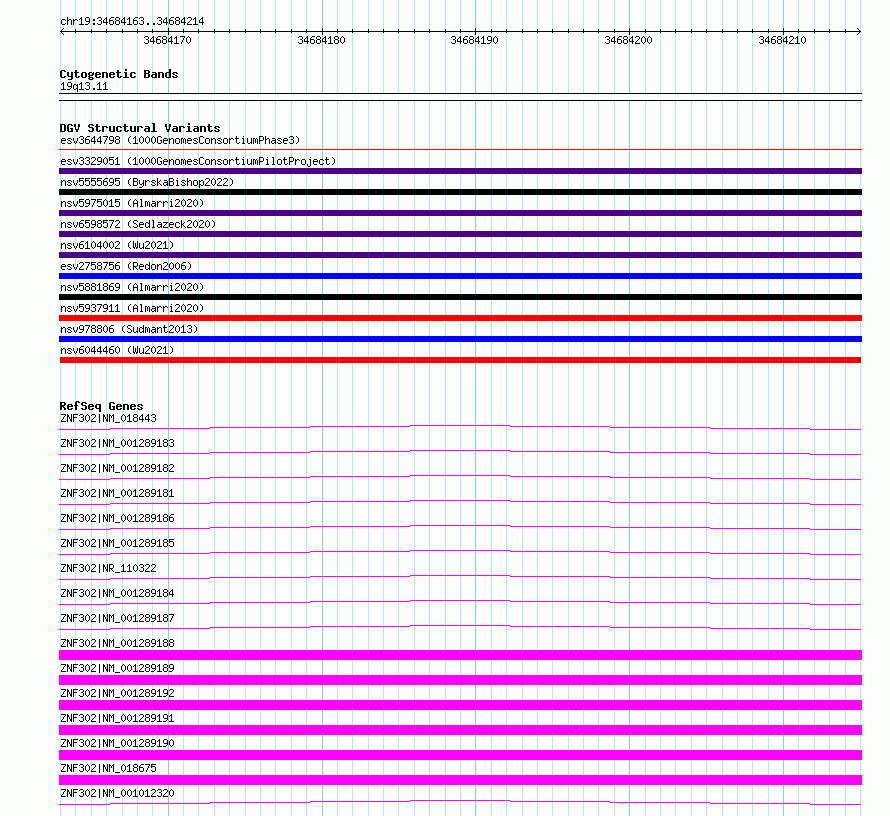Open variant esv3644798 (1000GenomesConsortiumPhase3)
This screenshot has height=816, width=890.
[x=180, y=140]
